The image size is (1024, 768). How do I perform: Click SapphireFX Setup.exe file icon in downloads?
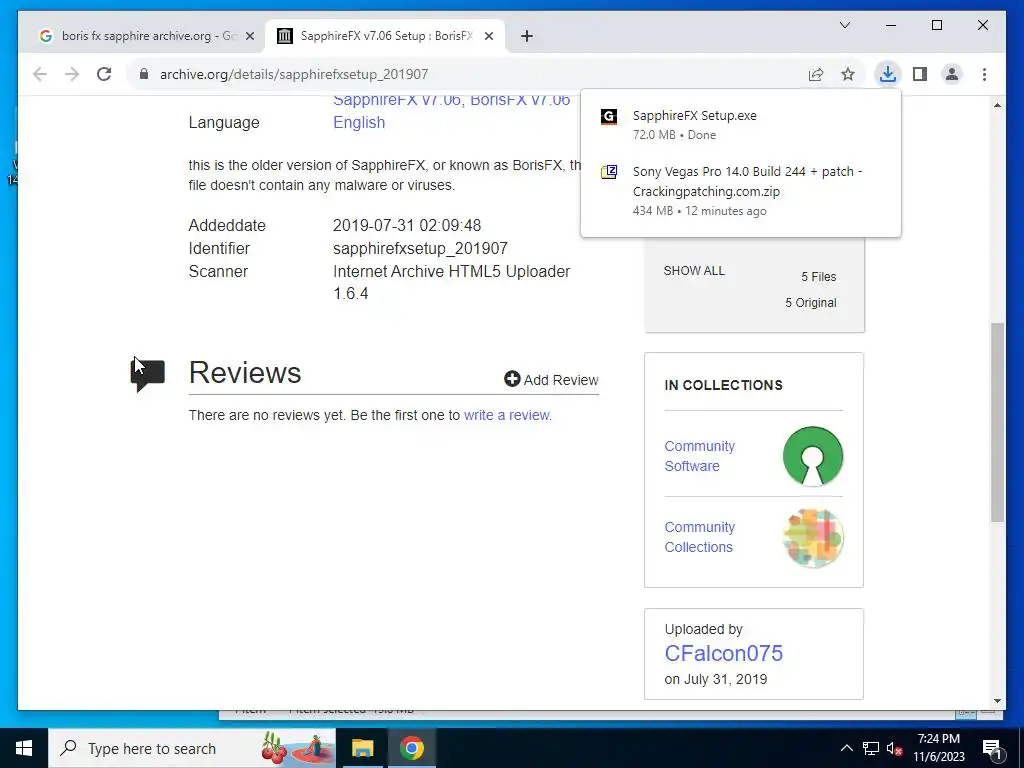pyautogui.click(x=609, y=117)
